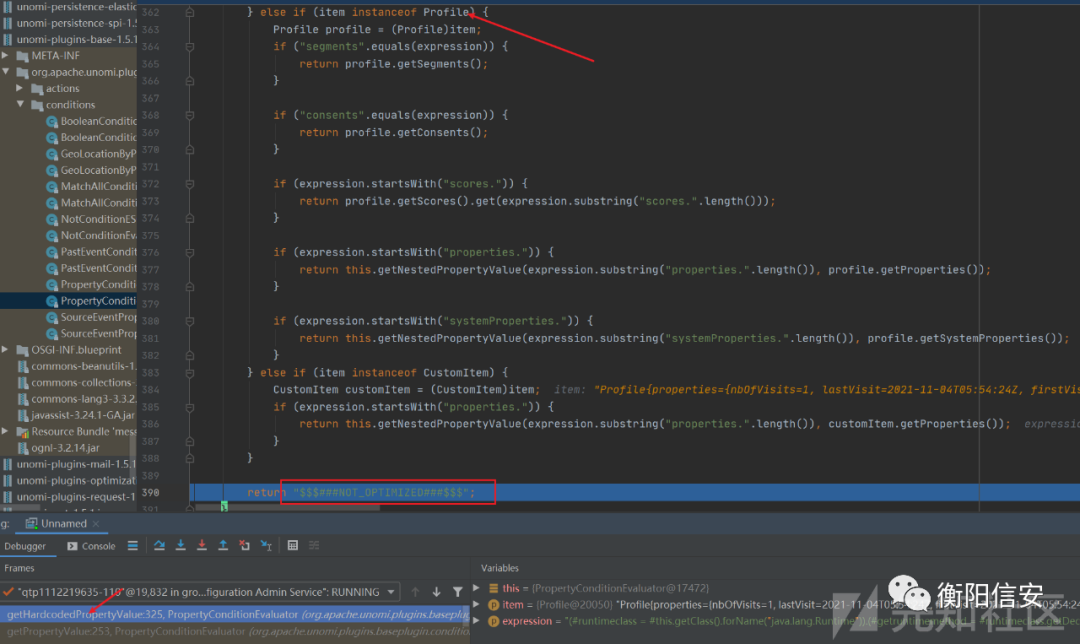
Task: Switch to the Debugger tab
Action: point(25,546)
